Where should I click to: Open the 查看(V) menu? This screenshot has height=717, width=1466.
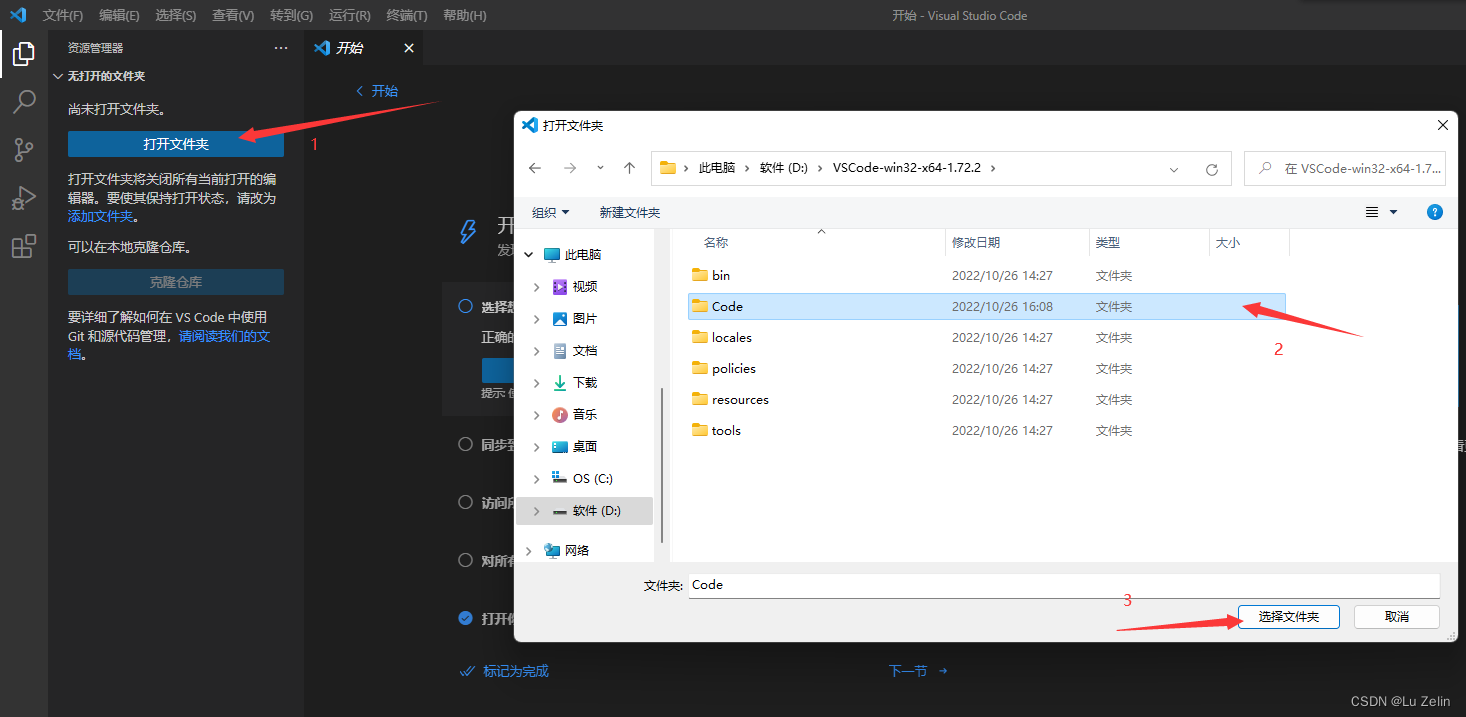[x=233, y=15]
